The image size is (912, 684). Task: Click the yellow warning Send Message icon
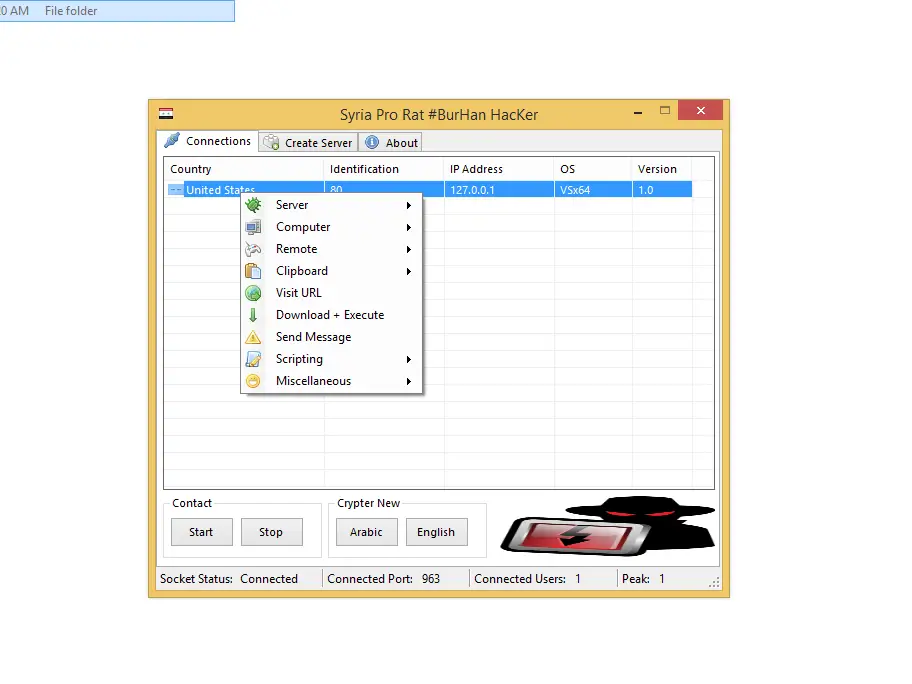[254, 337]
